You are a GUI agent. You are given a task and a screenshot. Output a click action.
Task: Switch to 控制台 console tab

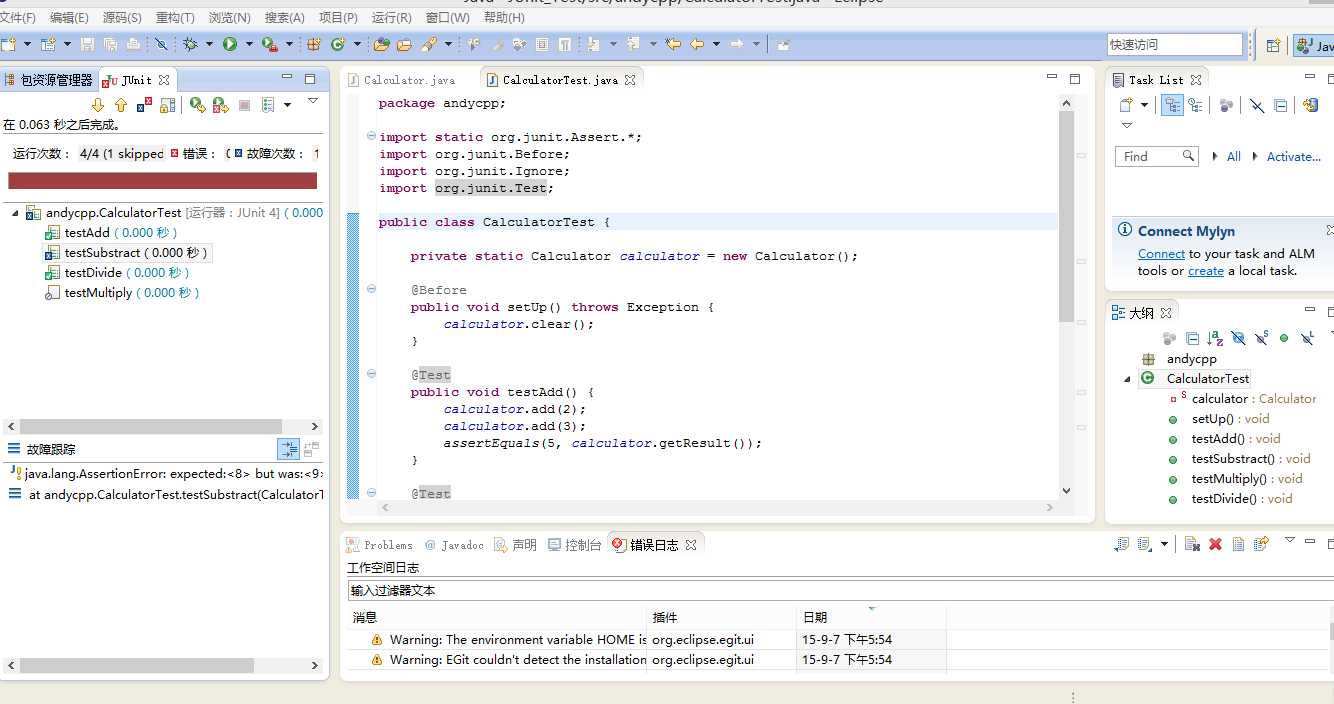click(575, 545)
